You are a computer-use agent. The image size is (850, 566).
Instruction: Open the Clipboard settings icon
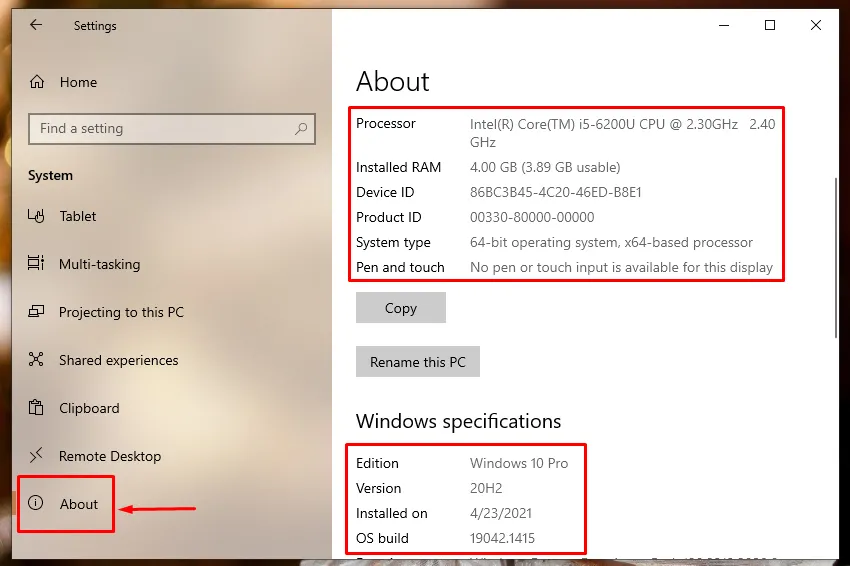pyautogui.click(x=37, y=408)
